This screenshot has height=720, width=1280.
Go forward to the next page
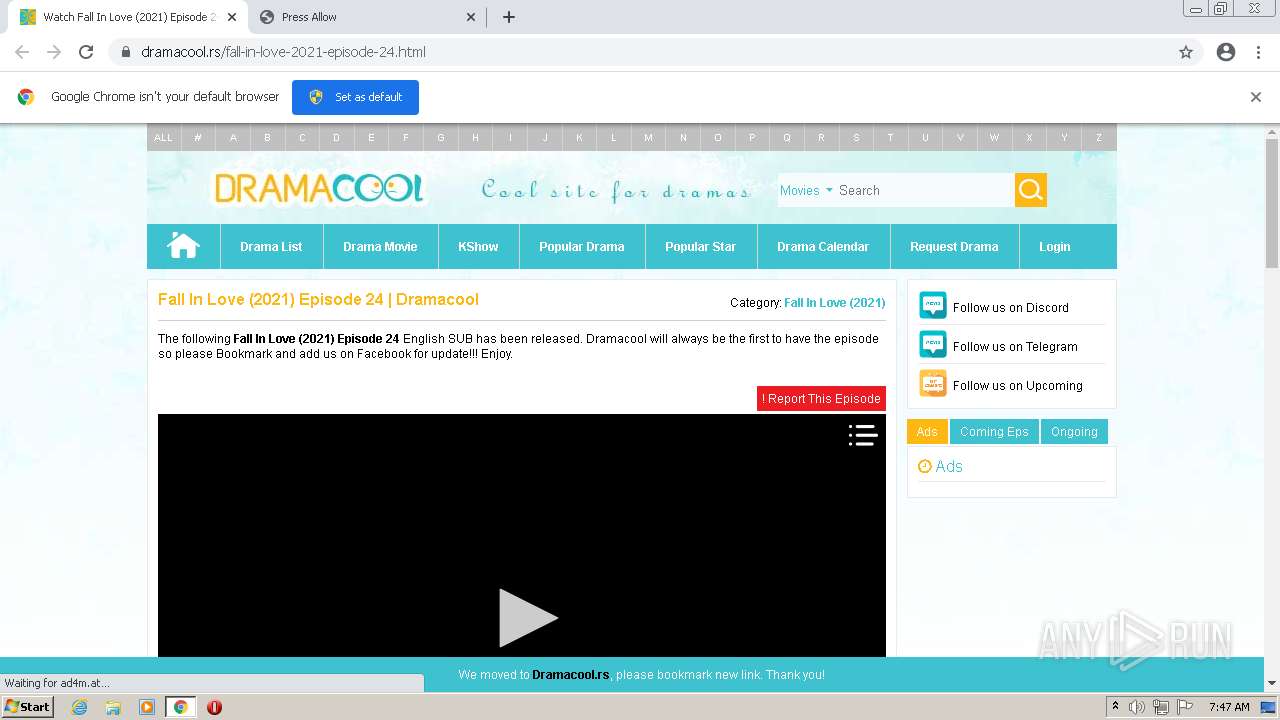(x=54, y=52)
